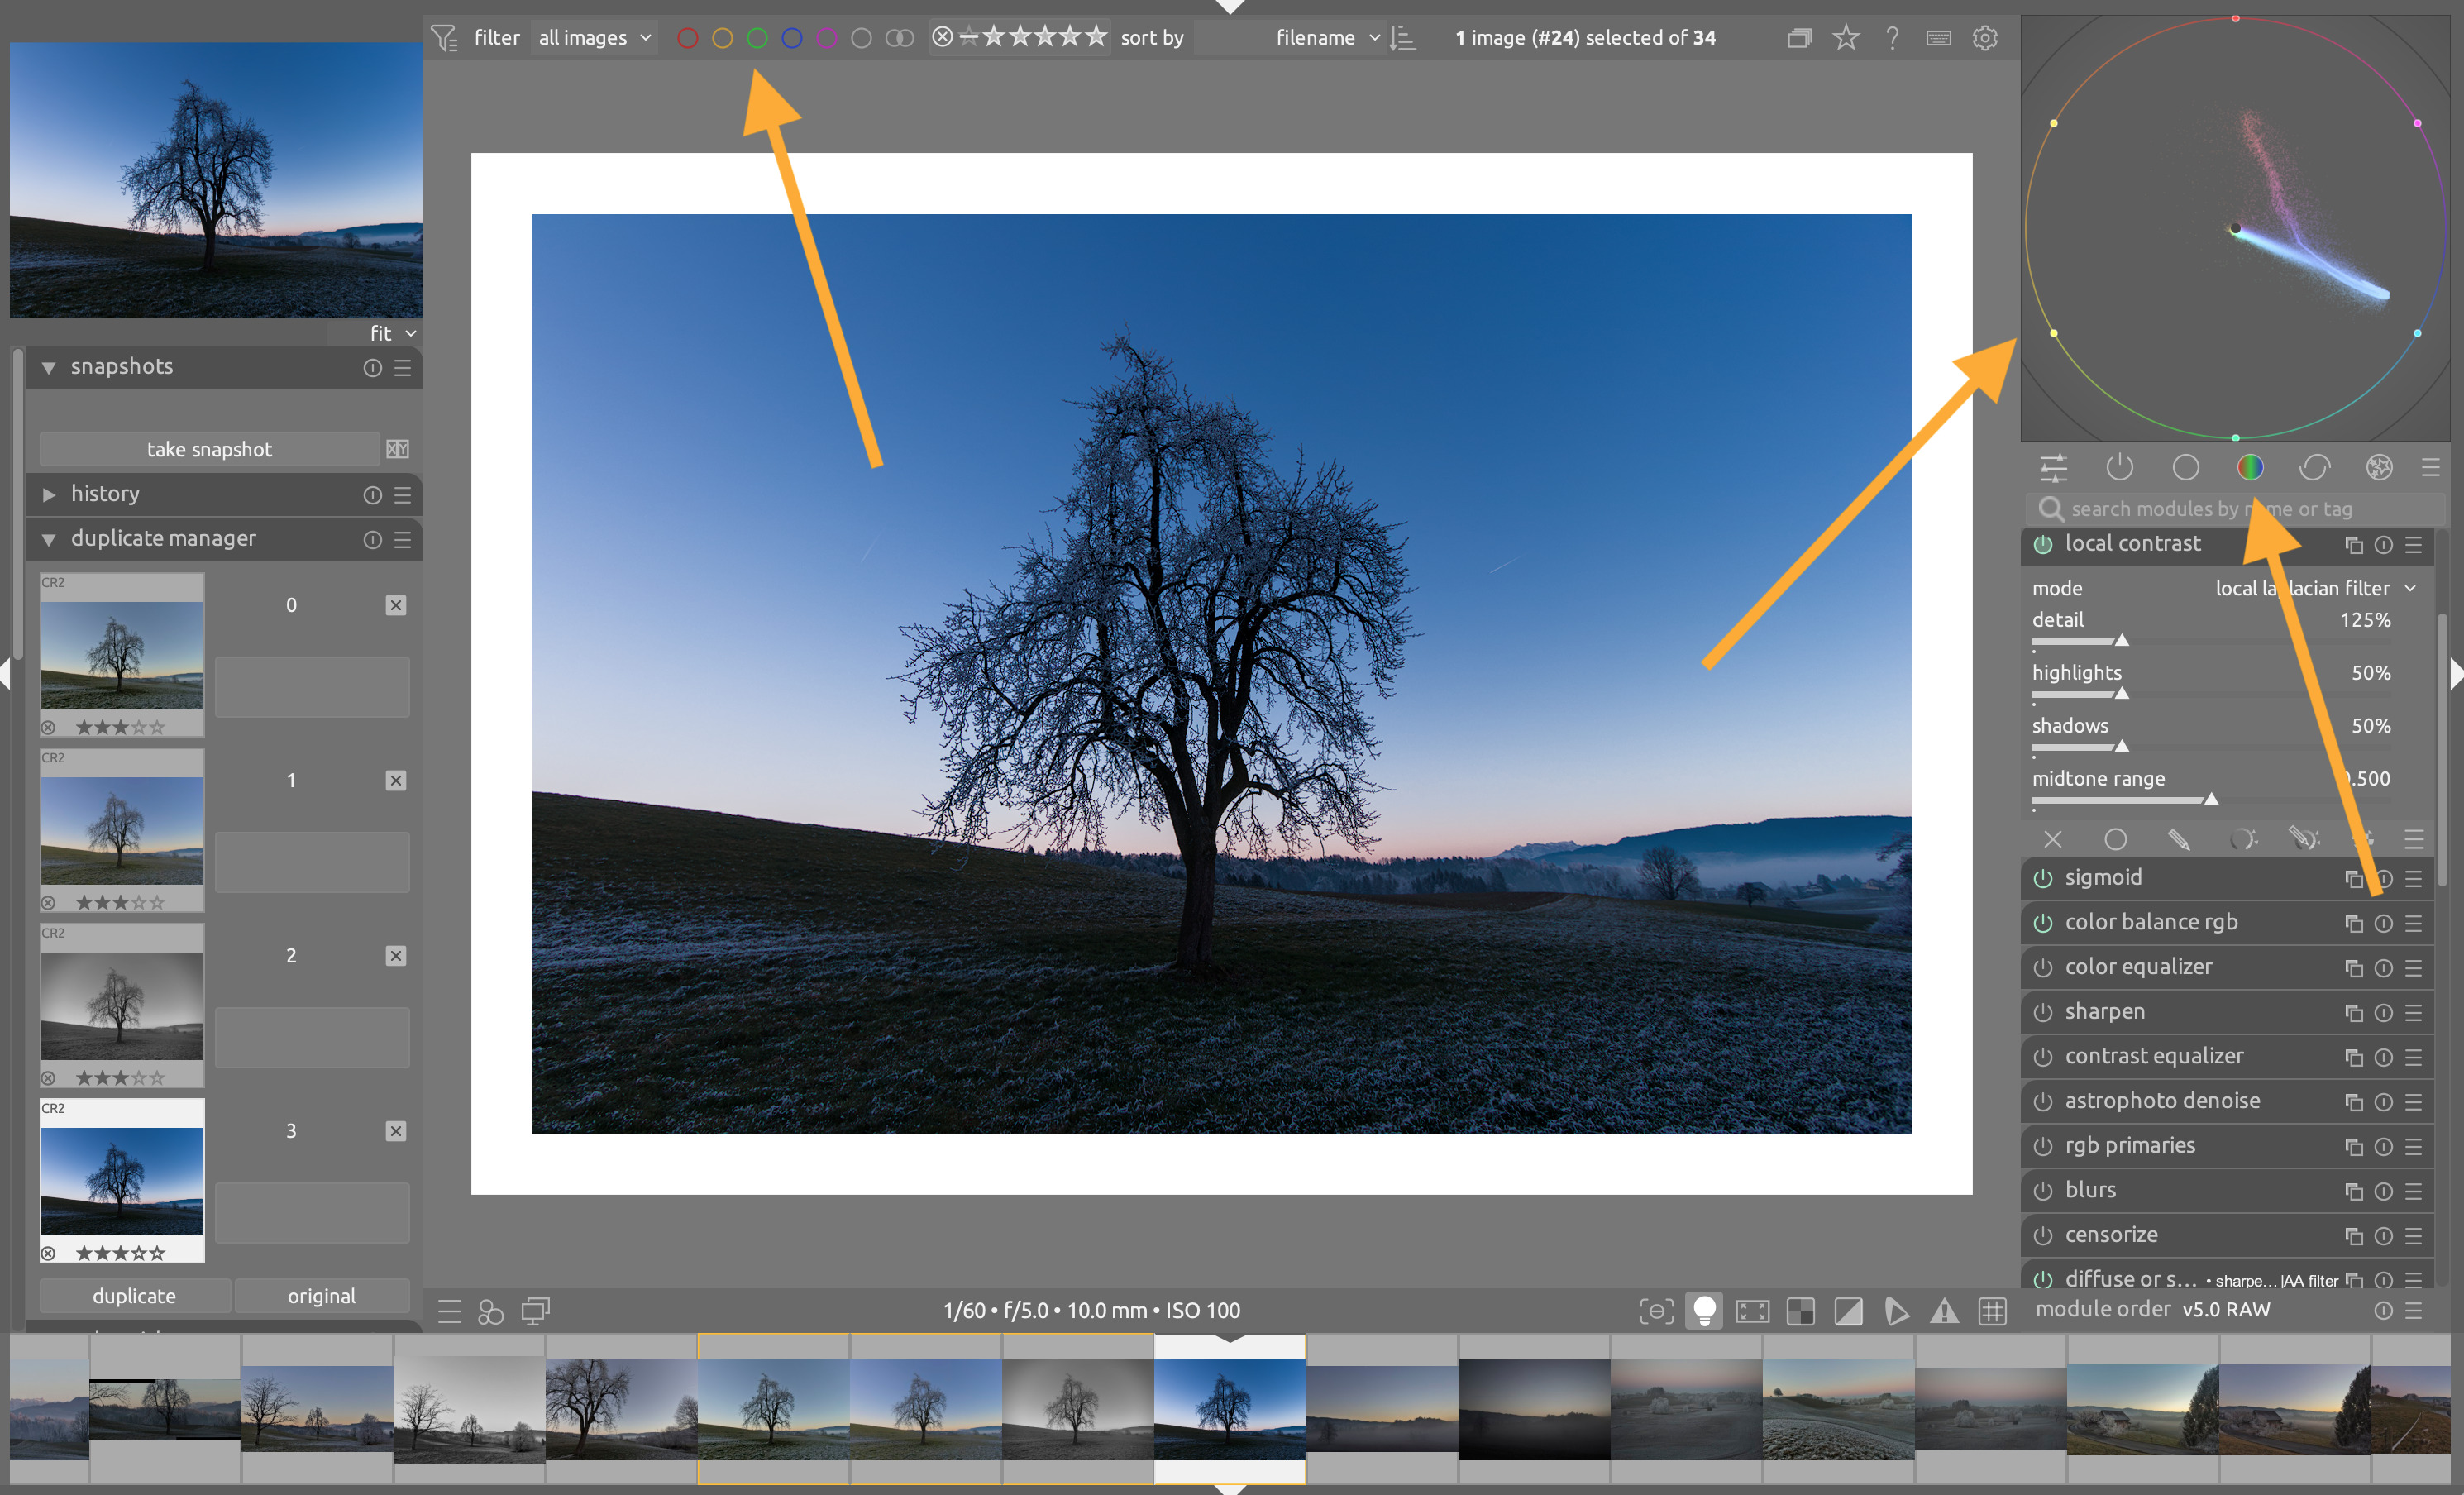Toggle the gamut check icon in bottom toolbar
The image size is (2464, 1495).
coord(1944,1310)
